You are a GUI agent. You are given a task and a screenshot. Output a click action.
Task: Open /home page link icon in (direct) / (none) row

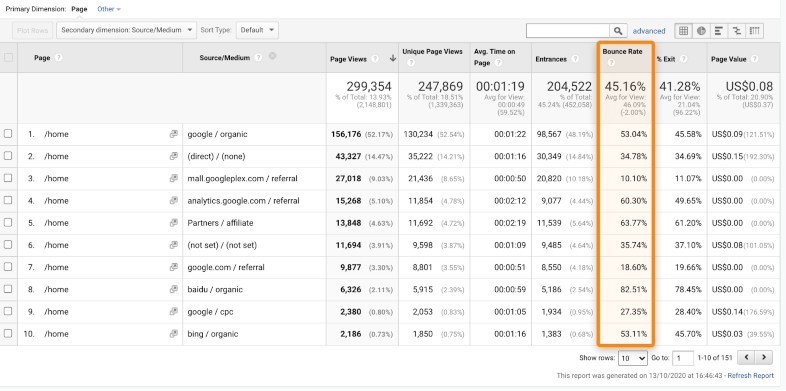click(173, 156)
